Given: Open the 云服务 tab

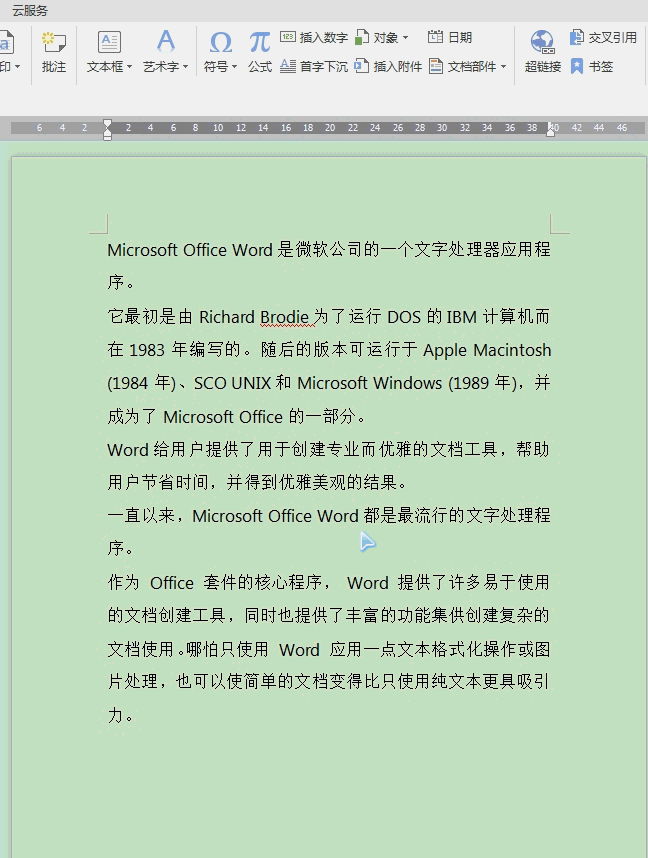Looking at the screenshot, I should 30,10.
